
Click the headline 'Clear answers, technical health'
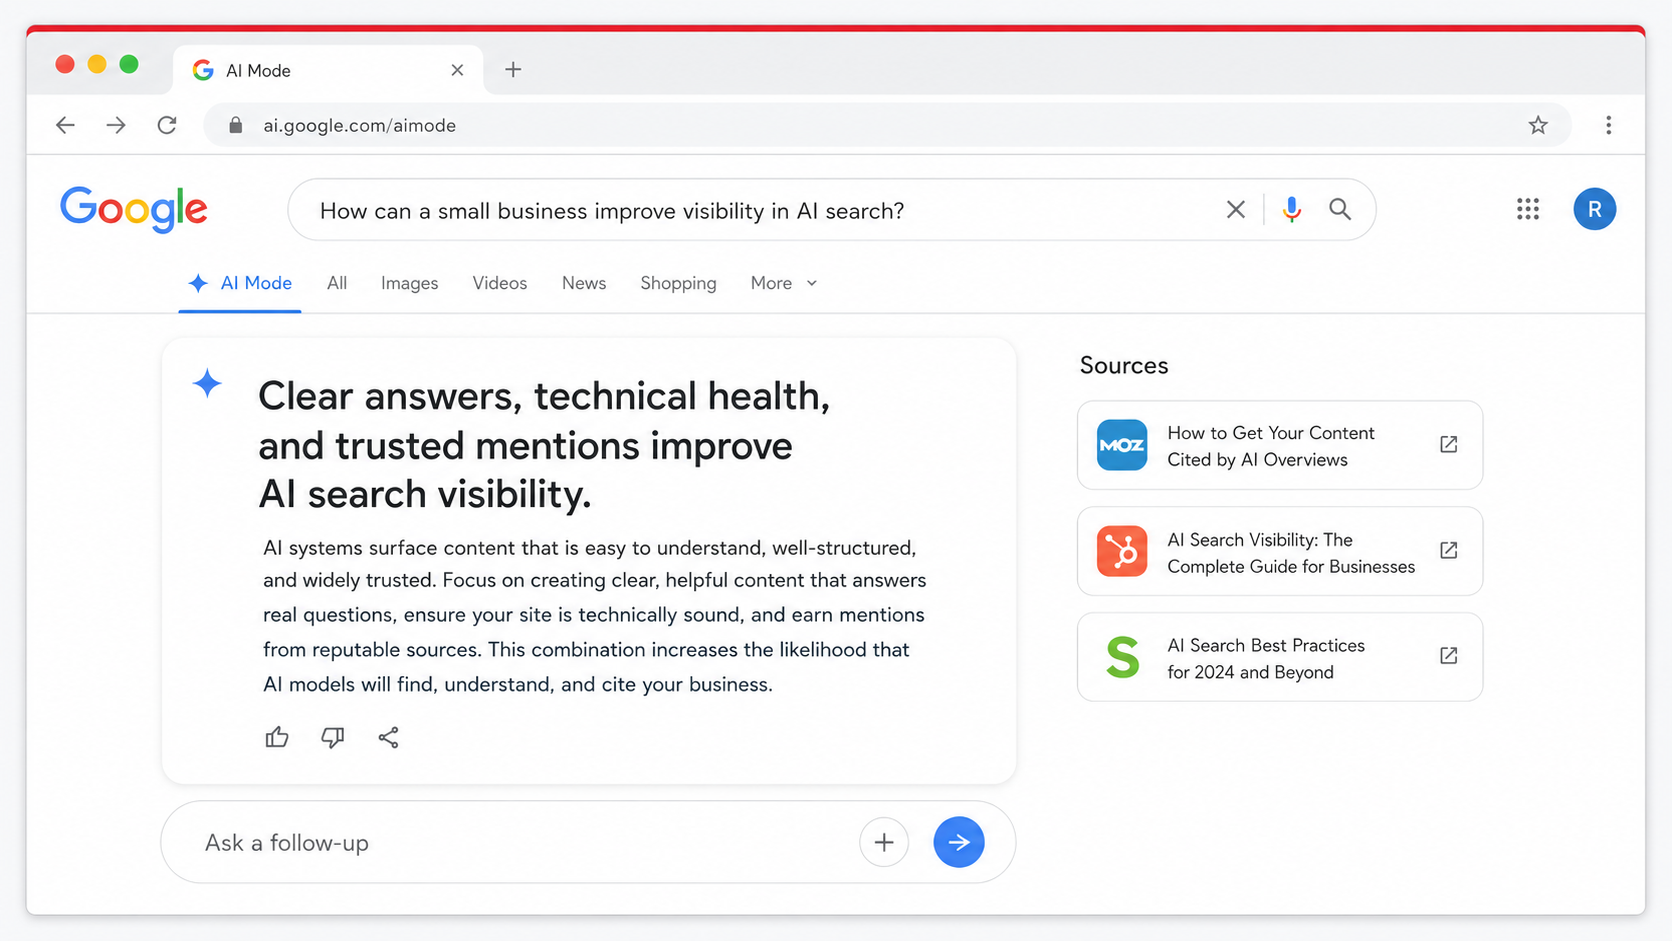[544, 445]
